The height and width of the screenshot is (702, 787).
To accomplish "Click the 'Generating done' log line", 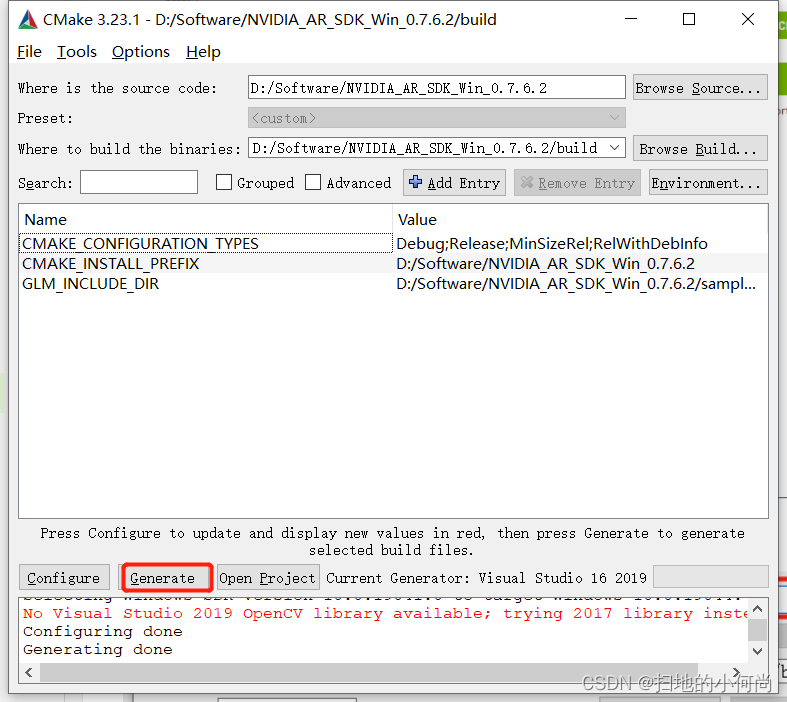I will pos(97,649).
